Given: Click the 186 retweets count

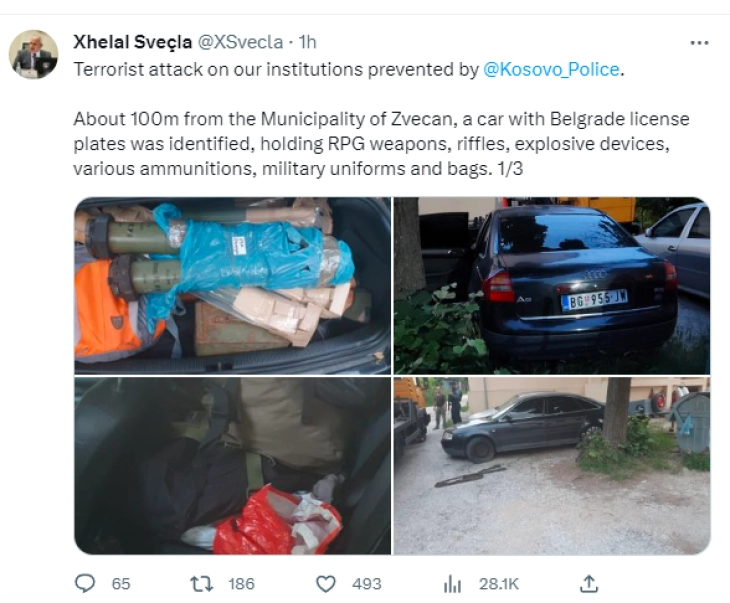Looking at the screenshot, I should coord(242,584).
